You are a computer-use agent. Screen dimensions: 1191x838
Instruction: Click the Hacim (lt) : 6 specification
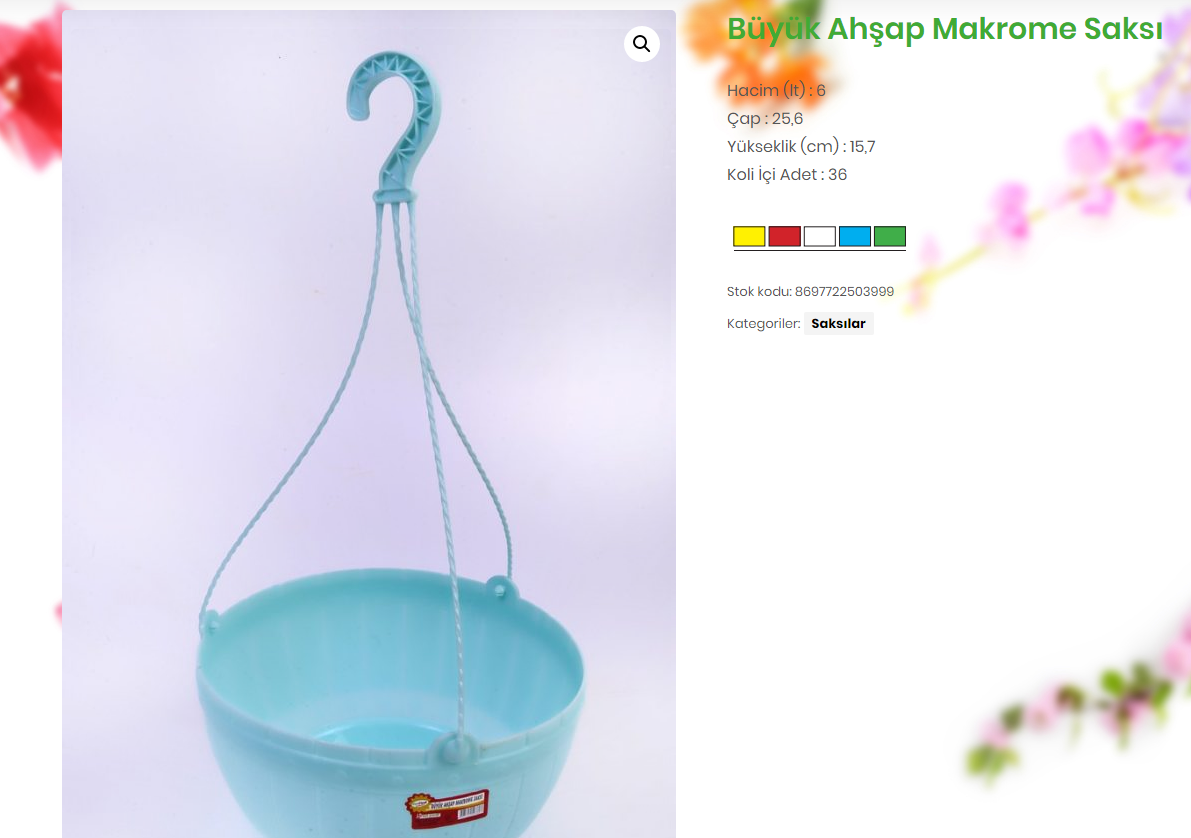click(776, 90)
